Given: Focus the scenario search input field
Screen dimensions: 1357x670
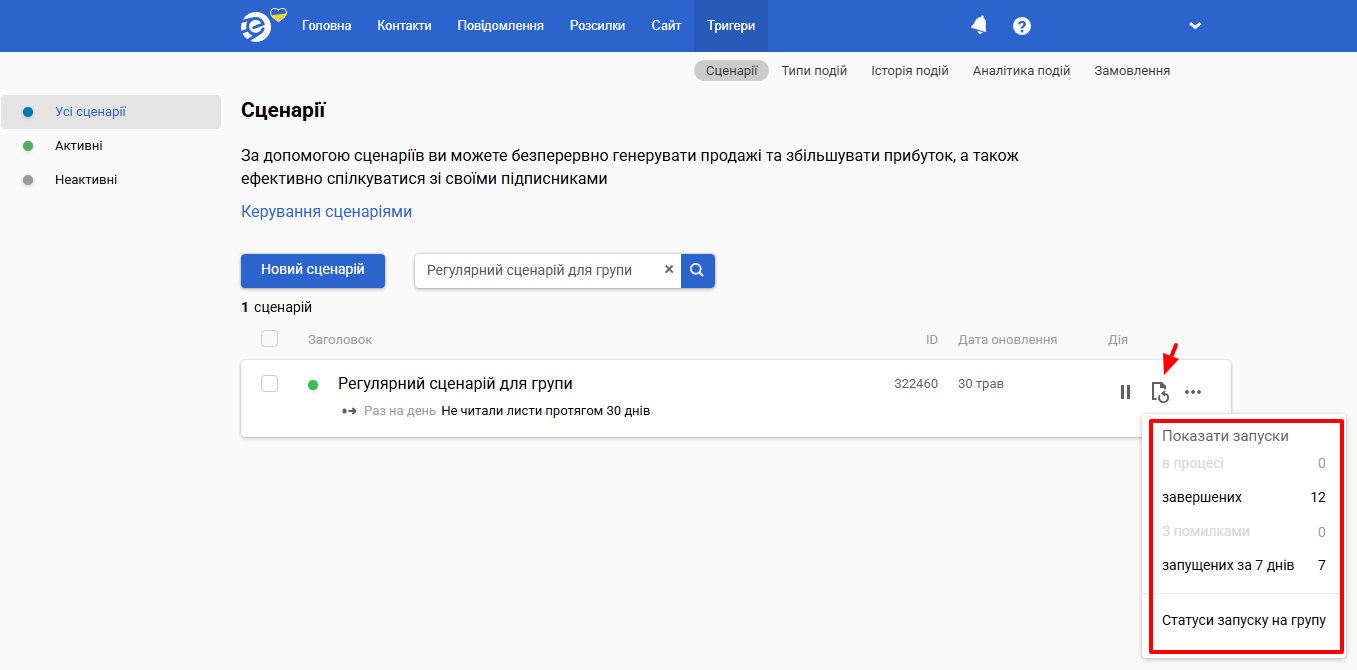Looking at the screenshot, I should (x=540, y=270).
